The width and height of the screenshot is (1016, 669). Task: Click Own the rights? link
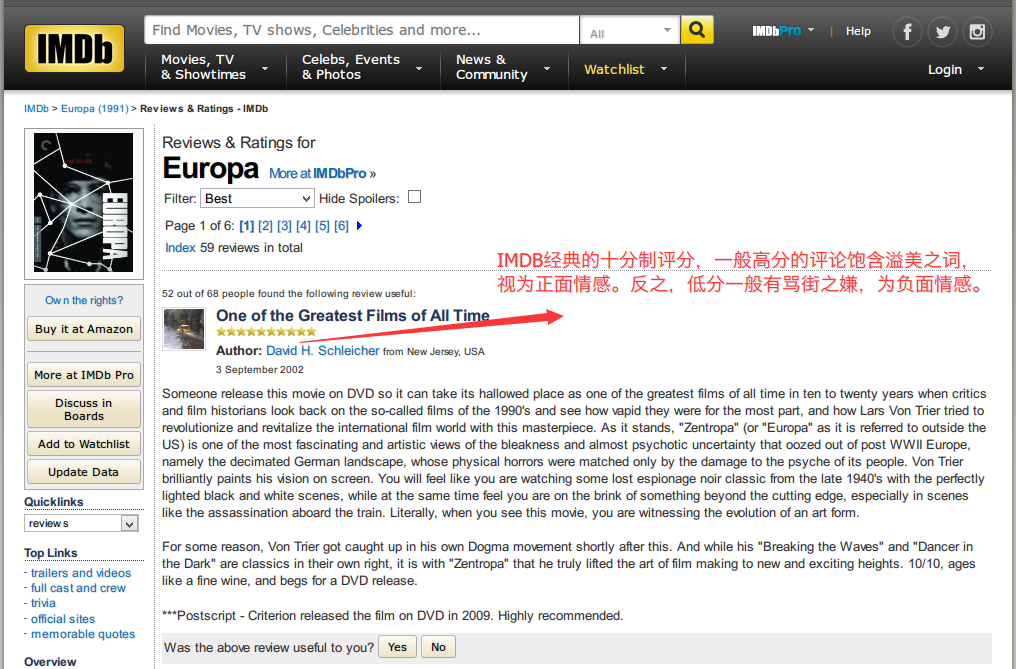click(x=84, y=300)
